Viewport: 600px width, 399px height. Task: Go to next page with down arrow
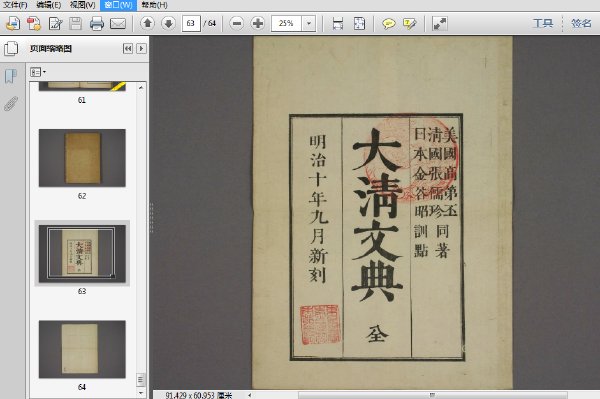click(168, 23)
